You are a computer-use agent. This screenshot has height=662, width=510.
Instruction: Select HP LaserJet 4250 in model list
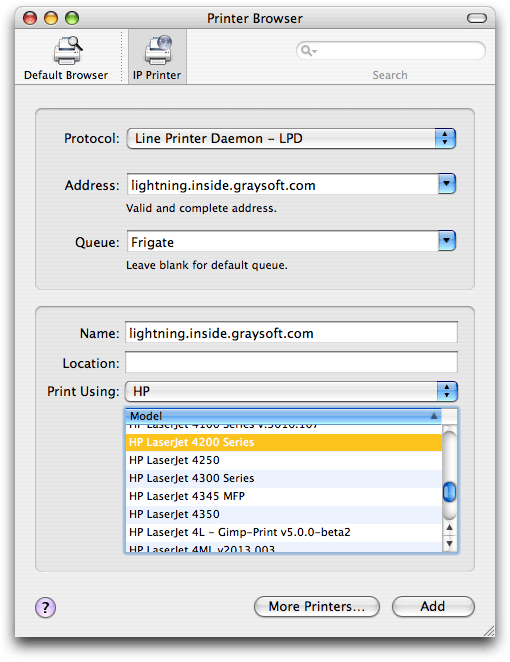coord(284,460)
